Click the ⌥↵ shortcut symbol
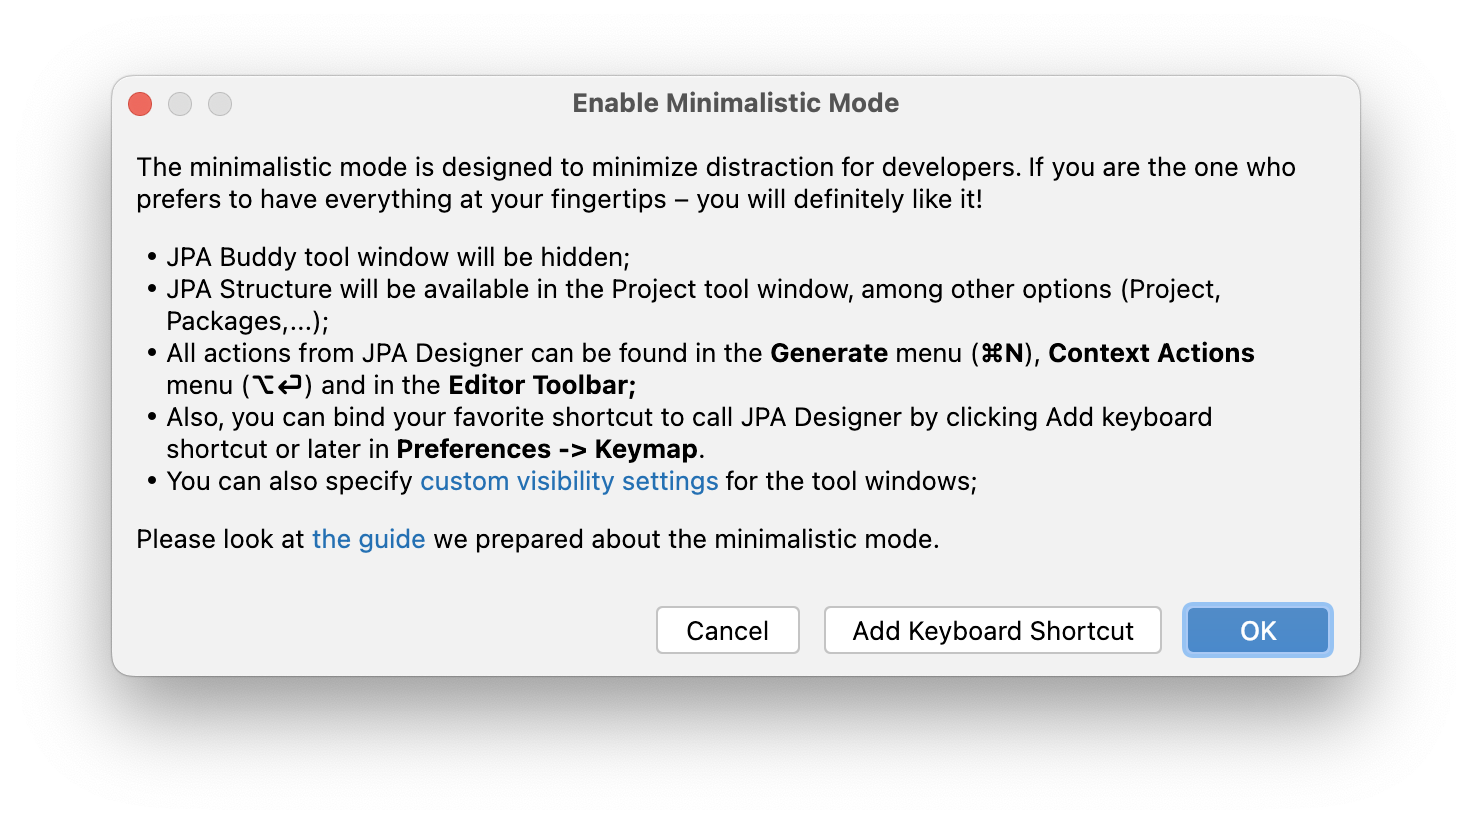The height and width of the screenshot is (824, 1472). point(277,385)
